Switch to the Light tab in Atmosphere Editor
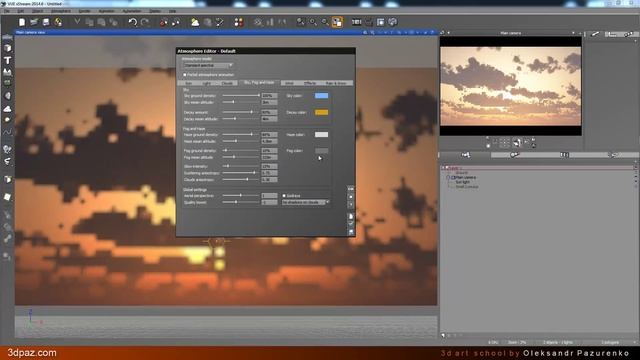The image size is (640, 360). (207, 83)
